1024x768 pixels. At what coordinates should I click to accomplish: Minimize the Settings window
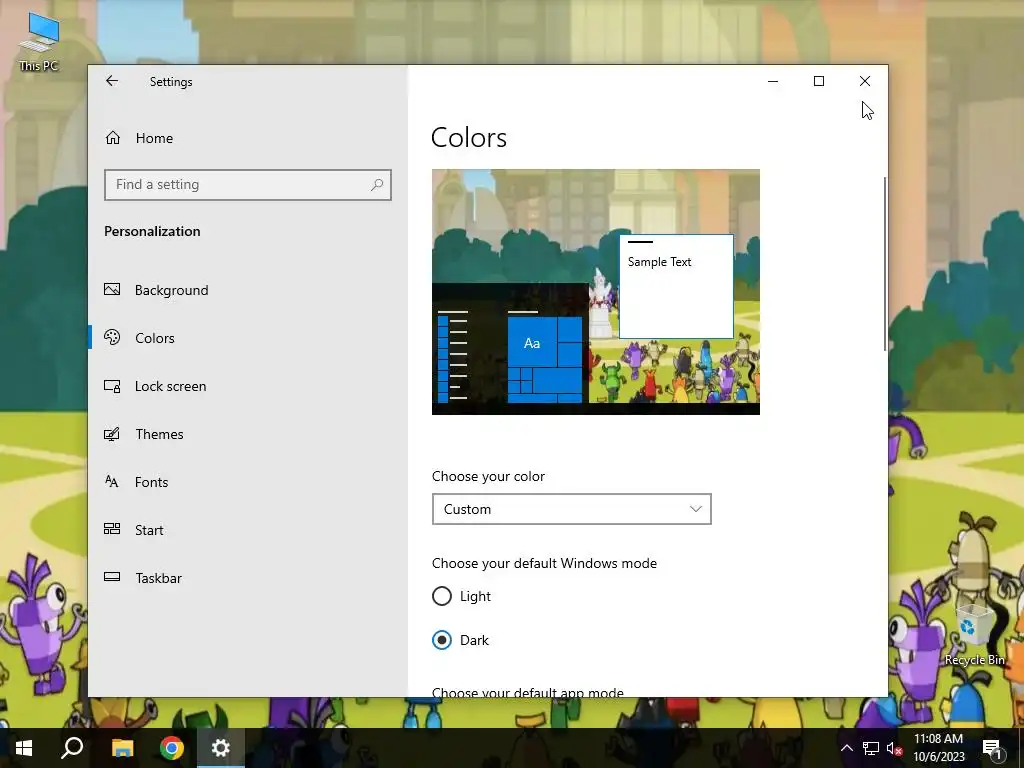[x=773, y=81]
